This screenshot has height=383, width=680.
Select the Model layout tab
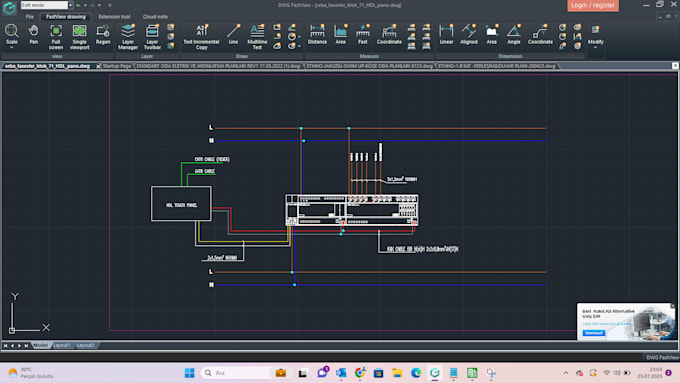click(x=41, y=345)
